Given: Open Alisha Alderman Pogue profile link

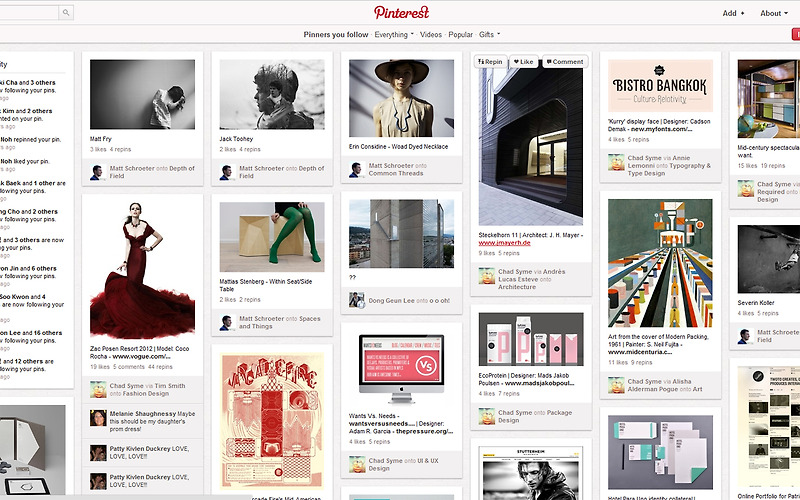Looking at the screenshot, I should 660,385.
